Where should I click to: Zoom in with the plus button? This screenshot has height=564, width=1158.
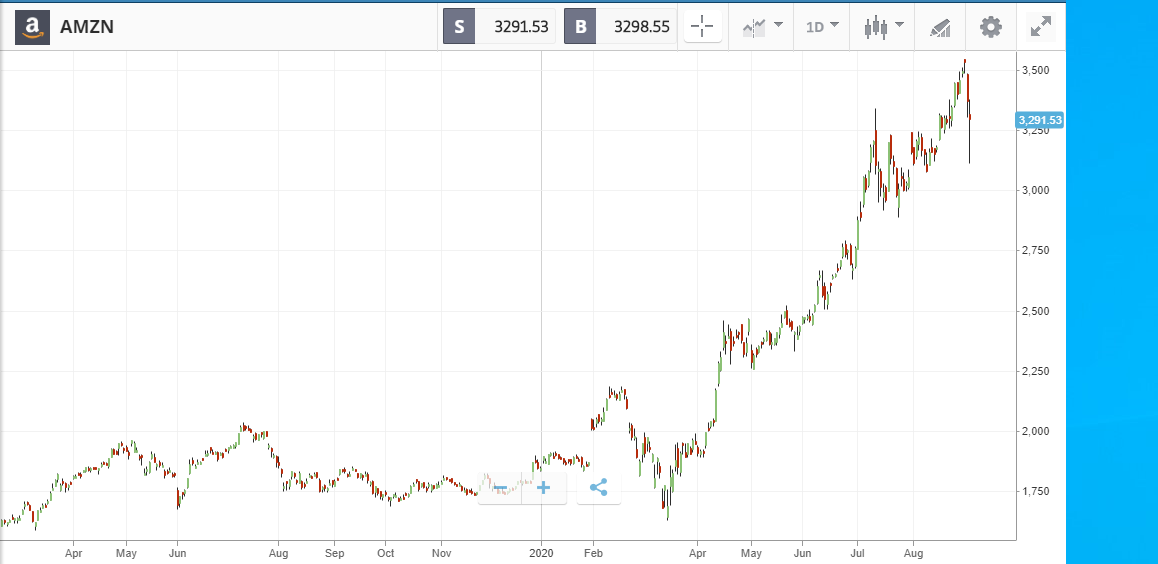pyautogui.click(x=544, y=488)
